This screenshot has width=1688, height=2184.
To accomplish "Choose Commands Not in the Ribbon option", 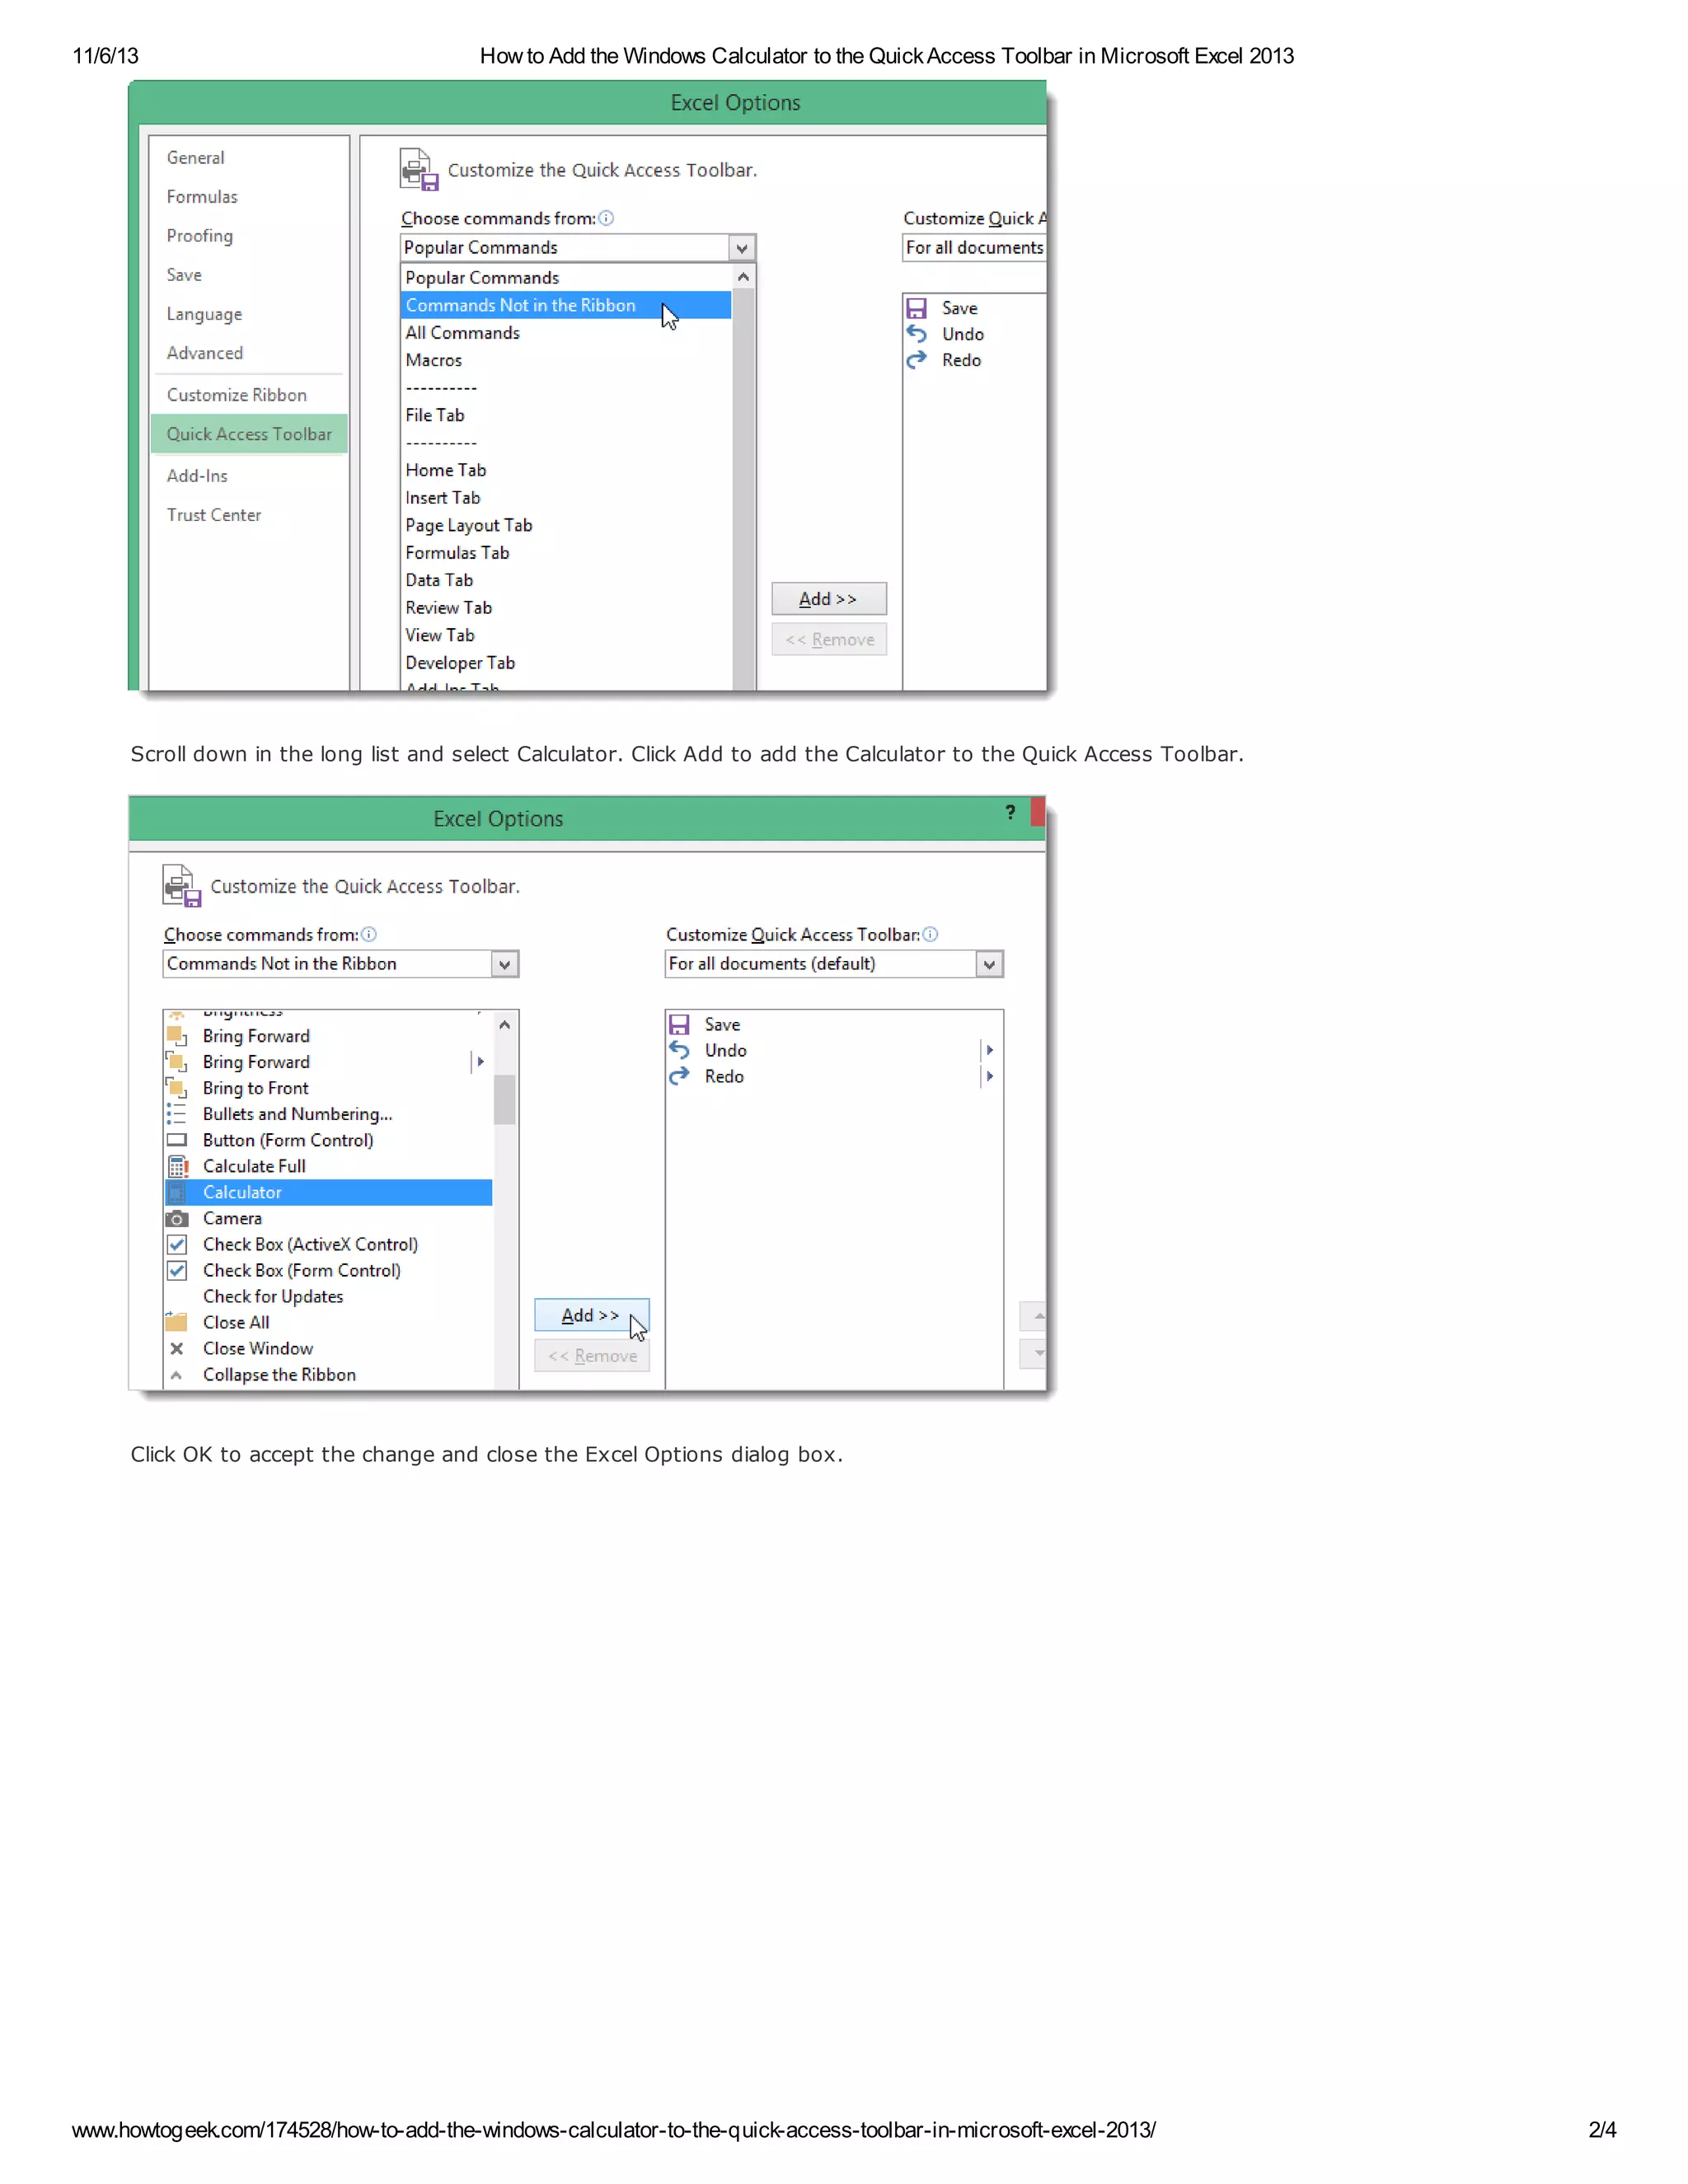I will click(520, 305).
